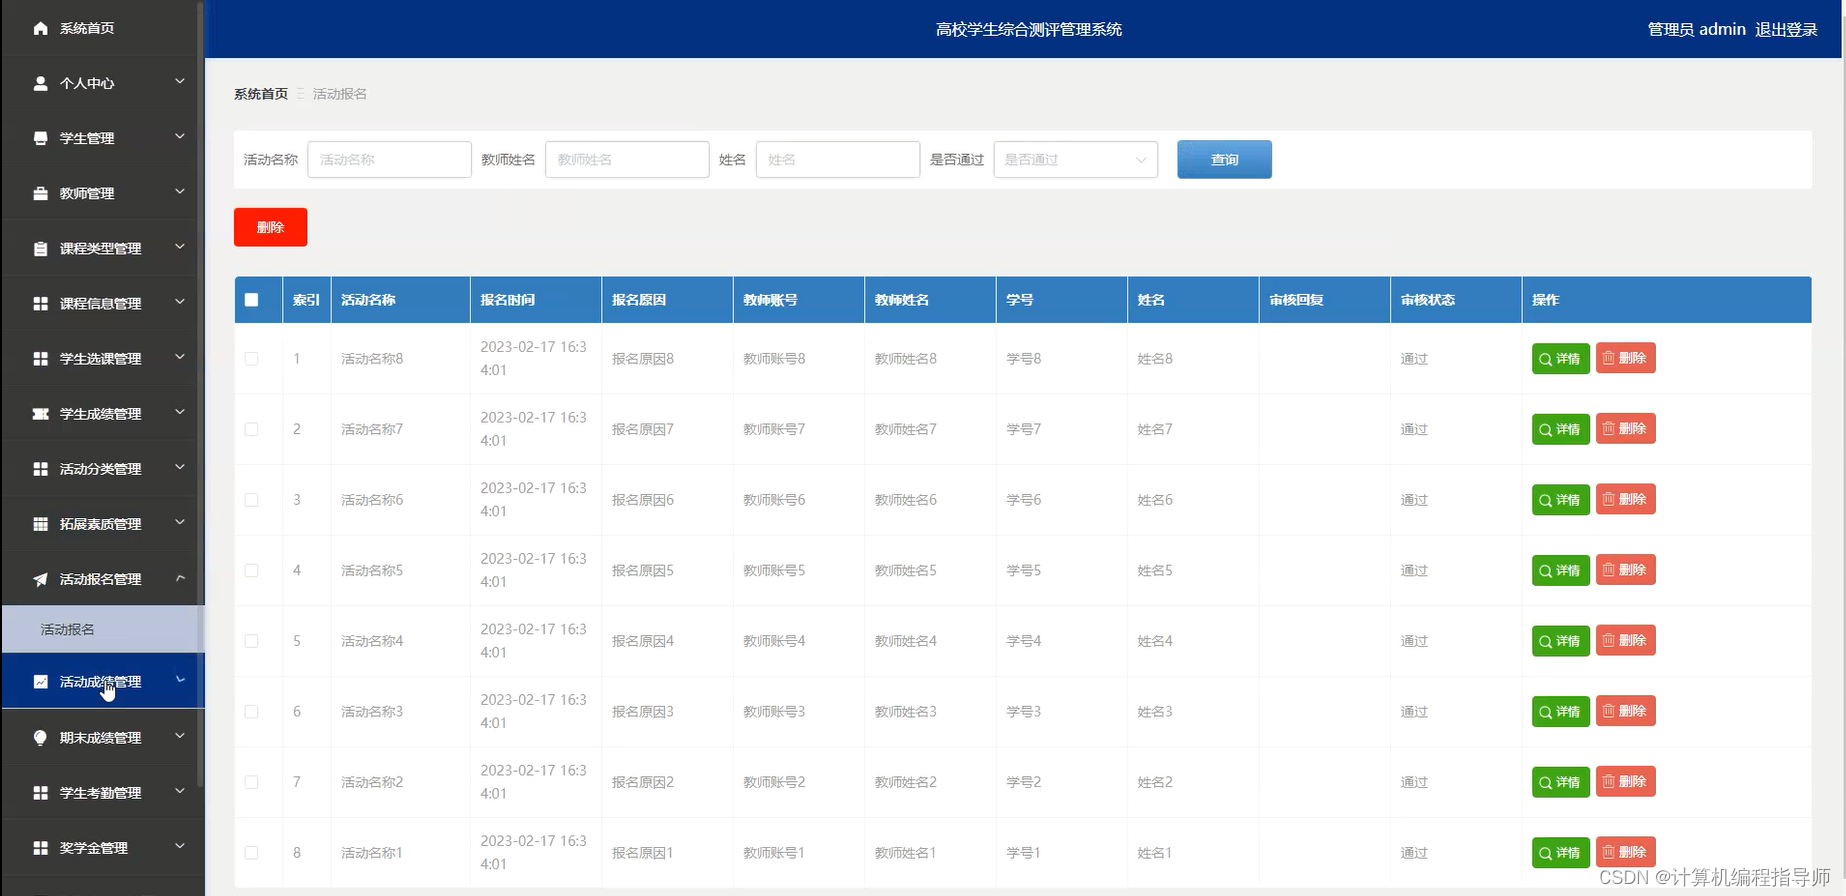
Task: Tick the checkbox for 活动名称2 row
Action: tap(251, 782)
